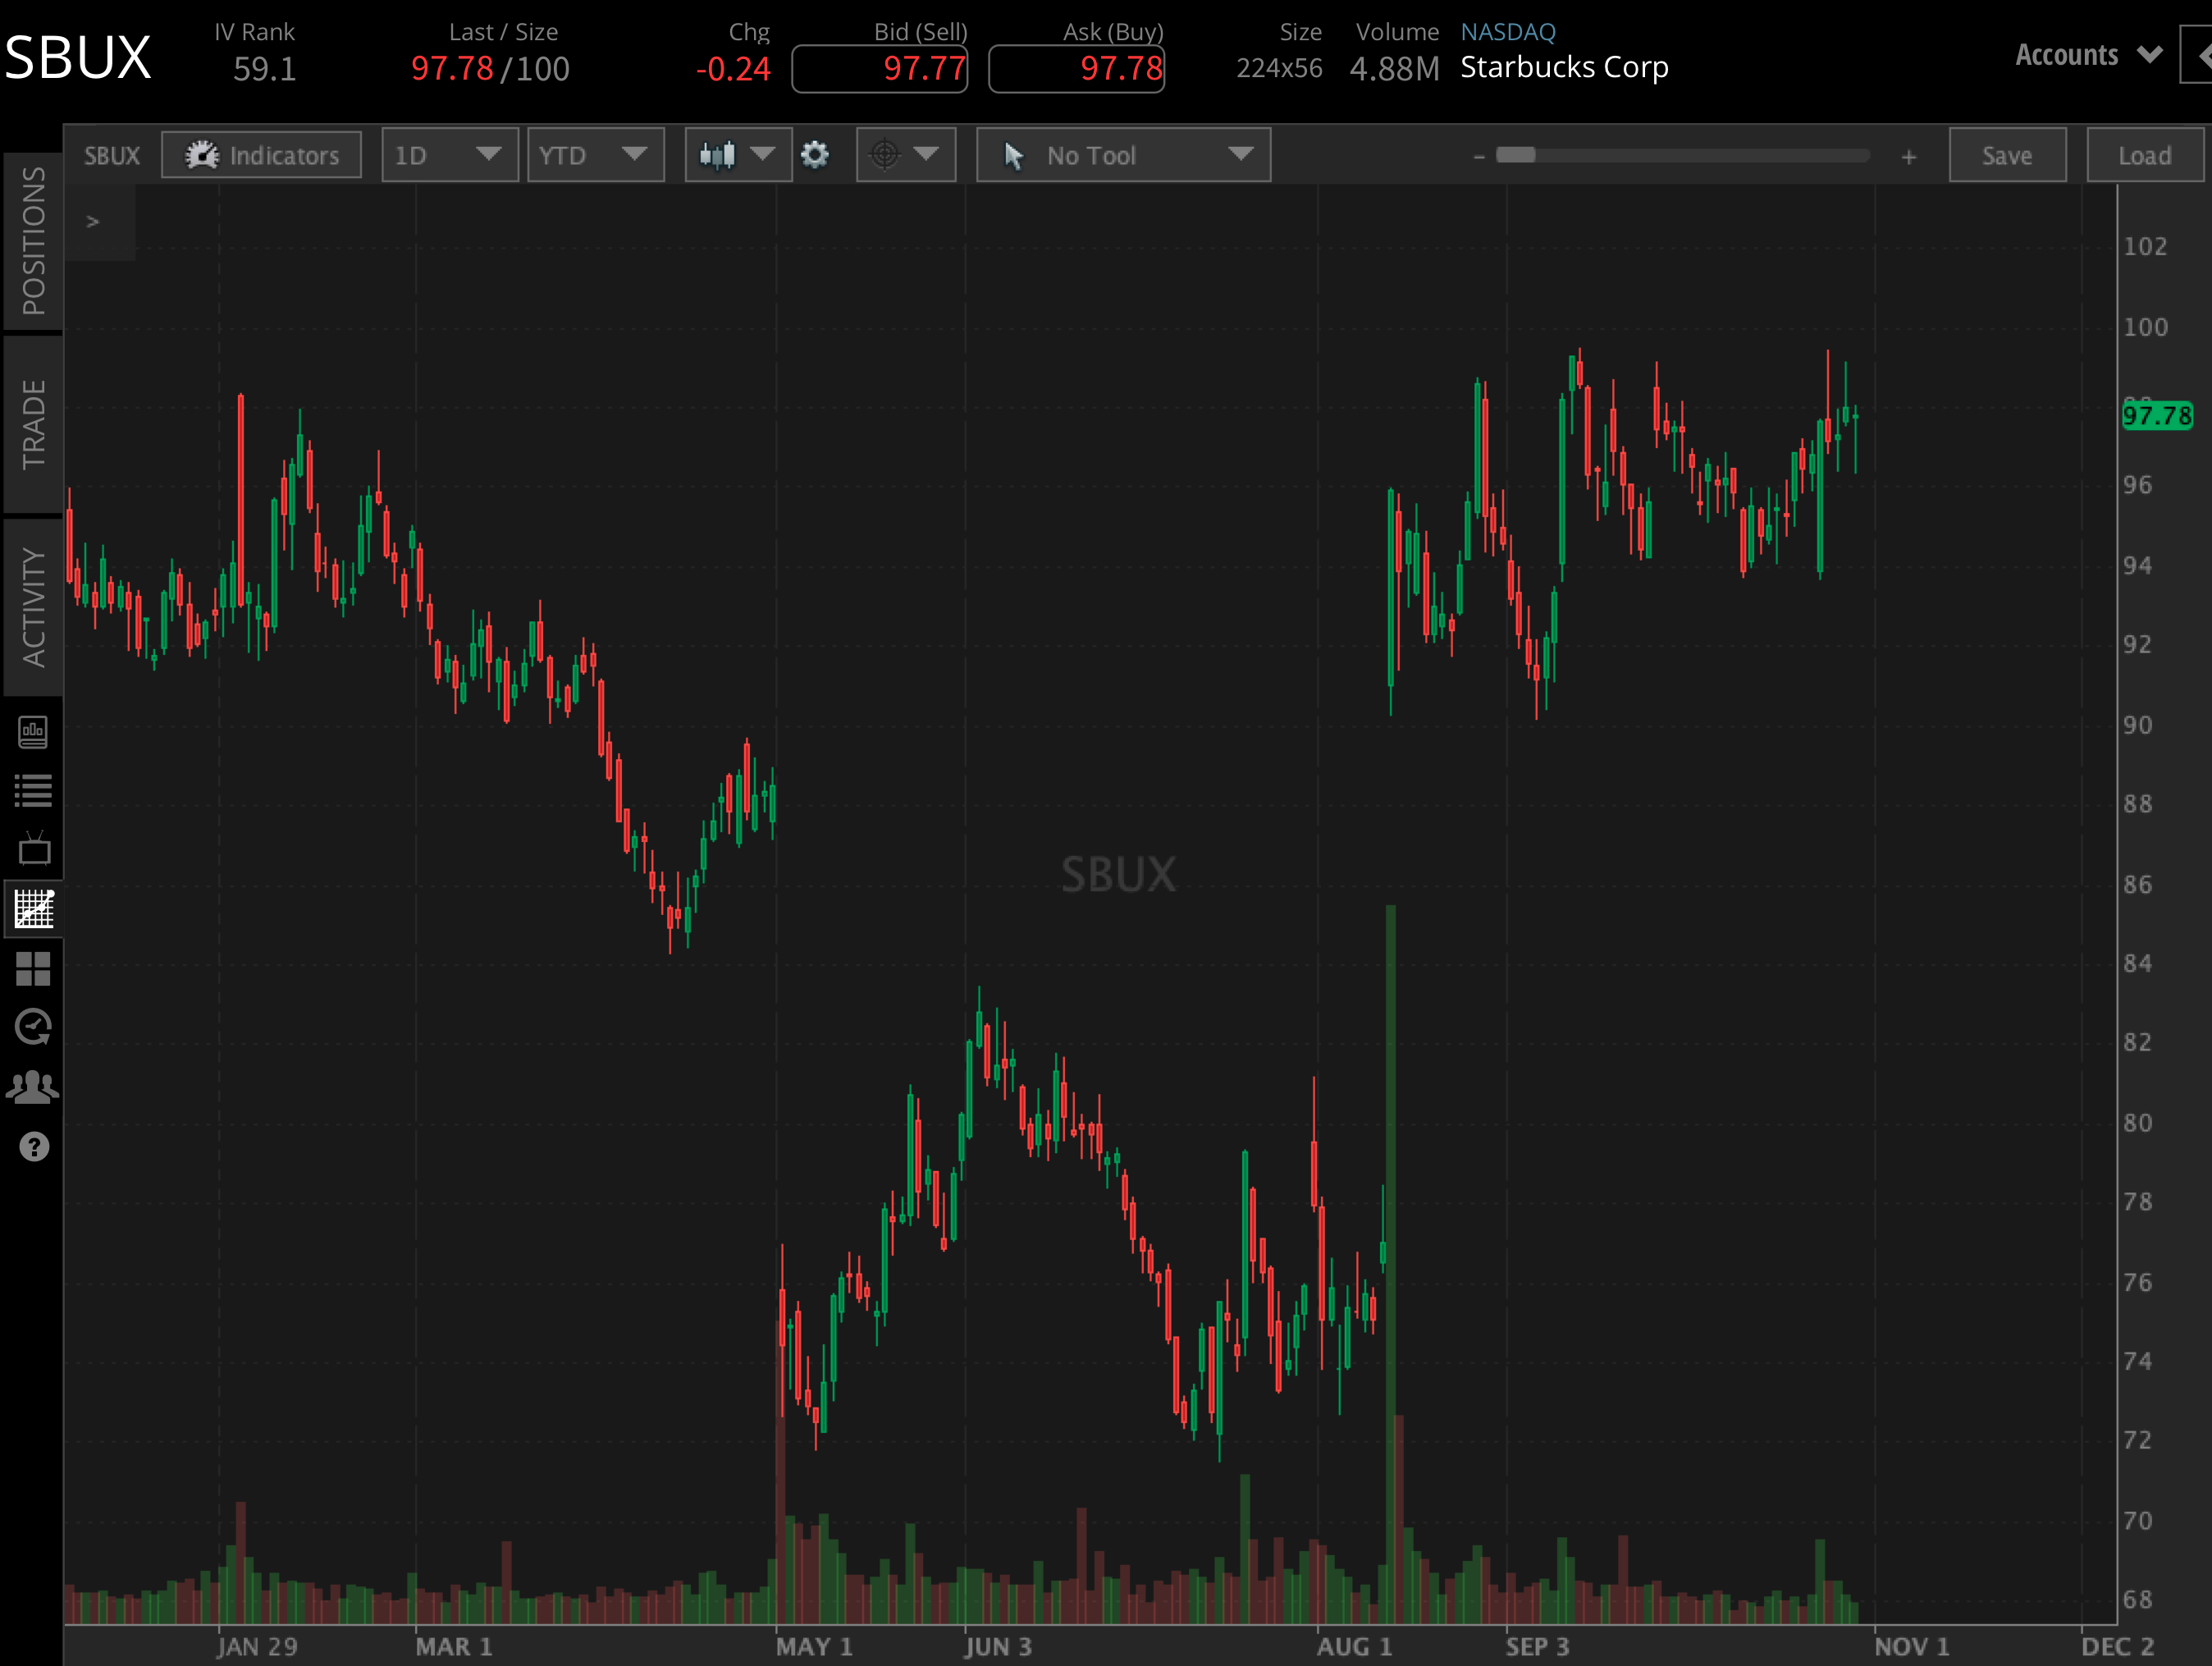Open the history clock icon in sidebar

coord(34,1027)
